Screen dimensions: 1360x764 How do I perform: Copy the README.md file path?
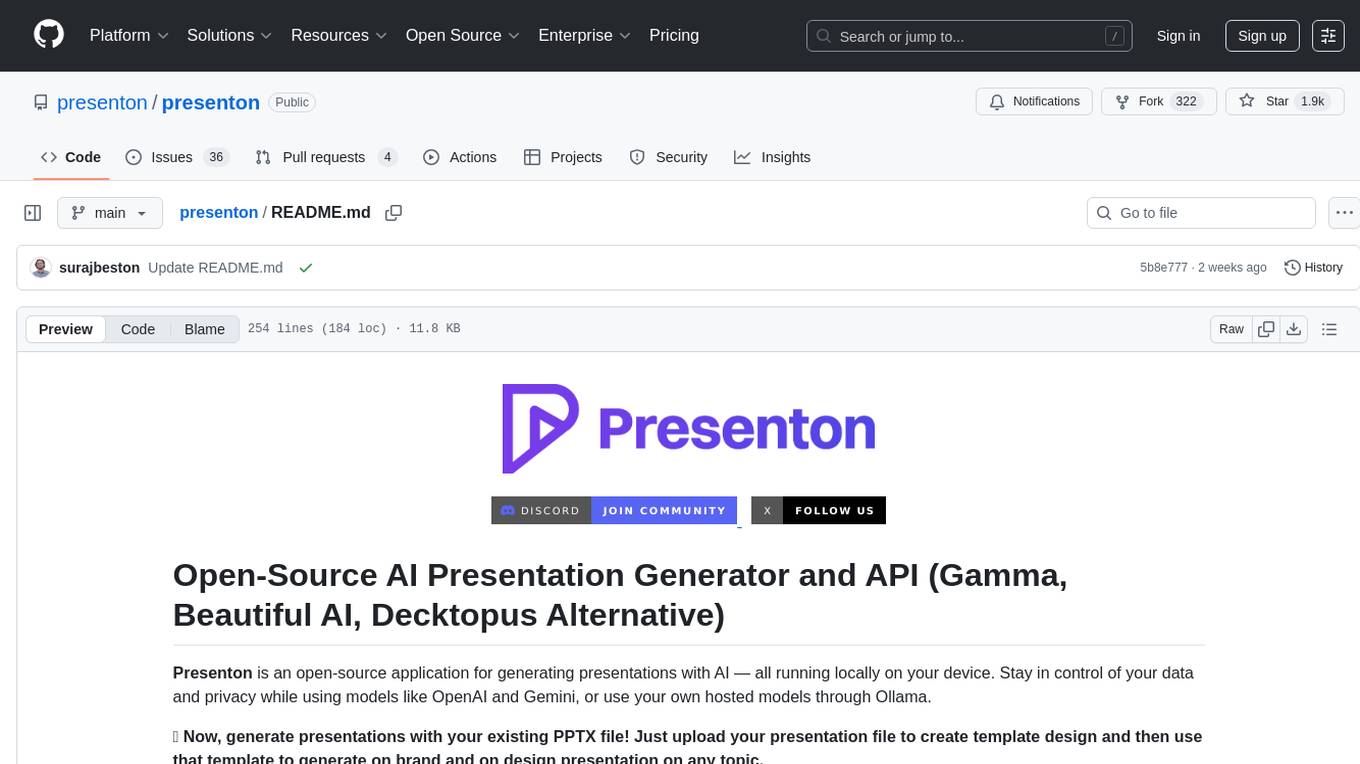coord(394,212)
